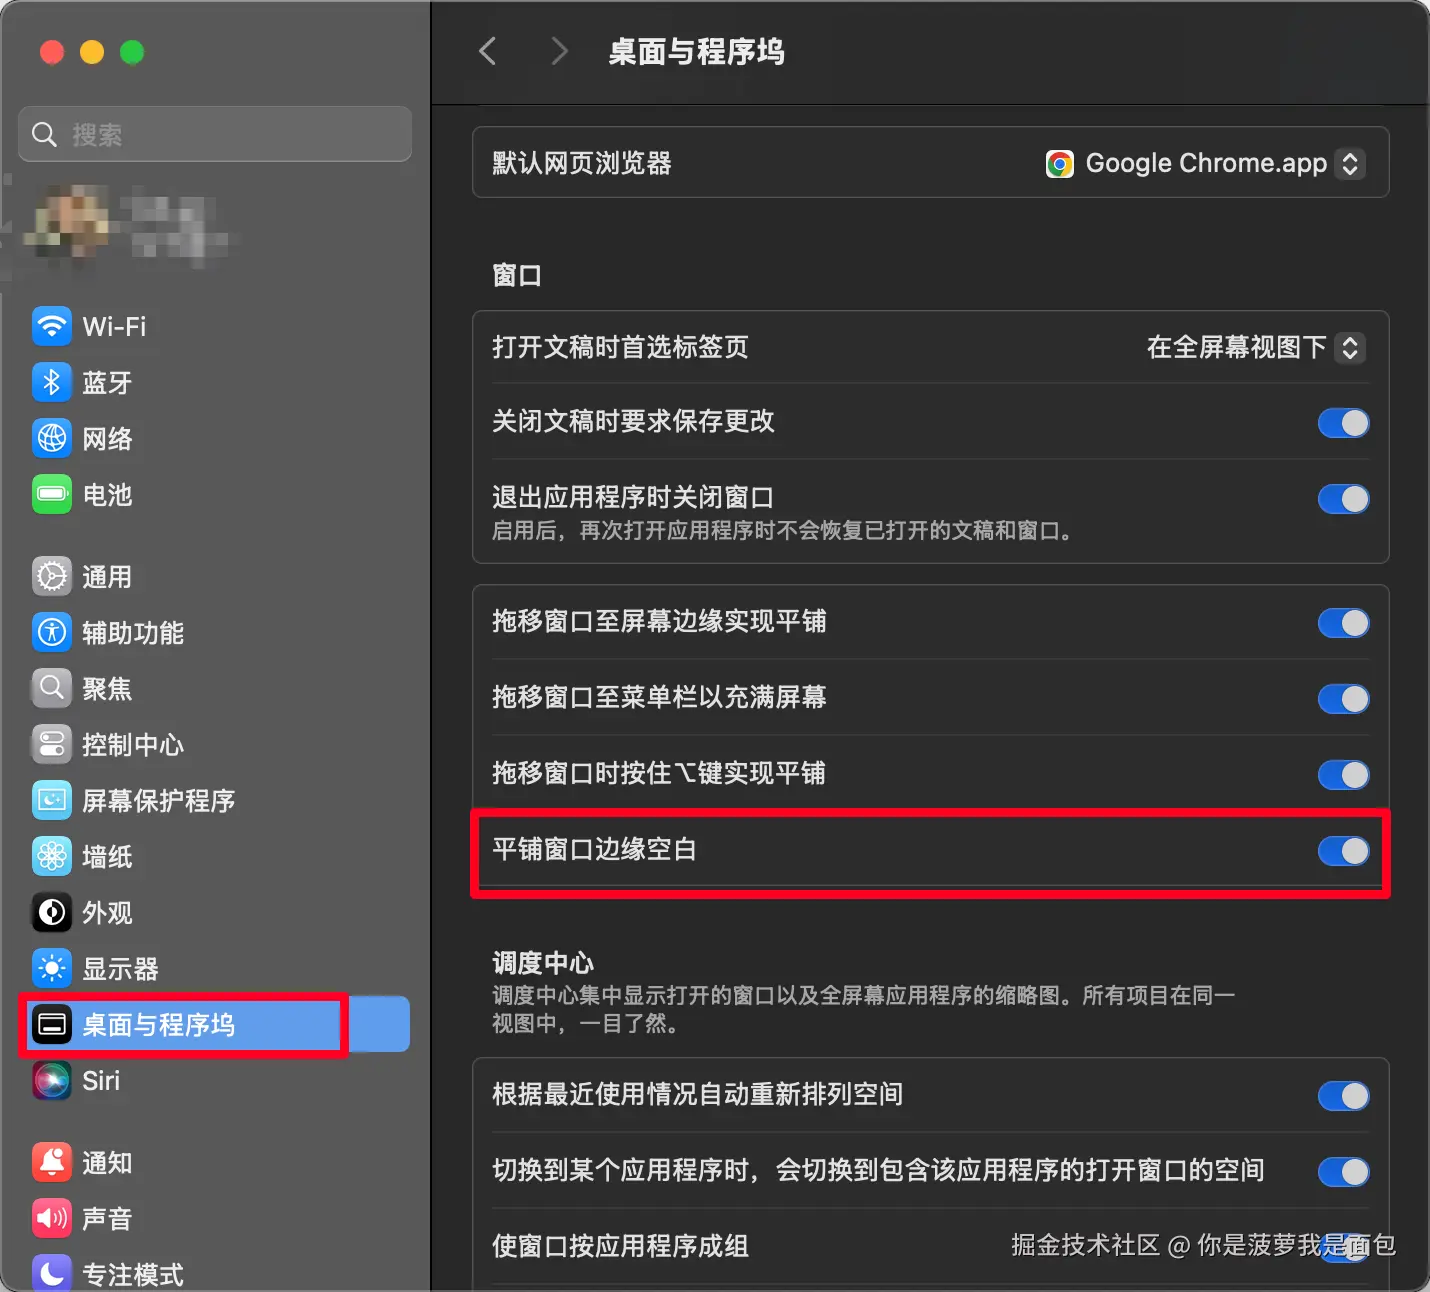Go forward with the right chevron
Viewport: 1430px width, 1292px height.
click(559, 51)
